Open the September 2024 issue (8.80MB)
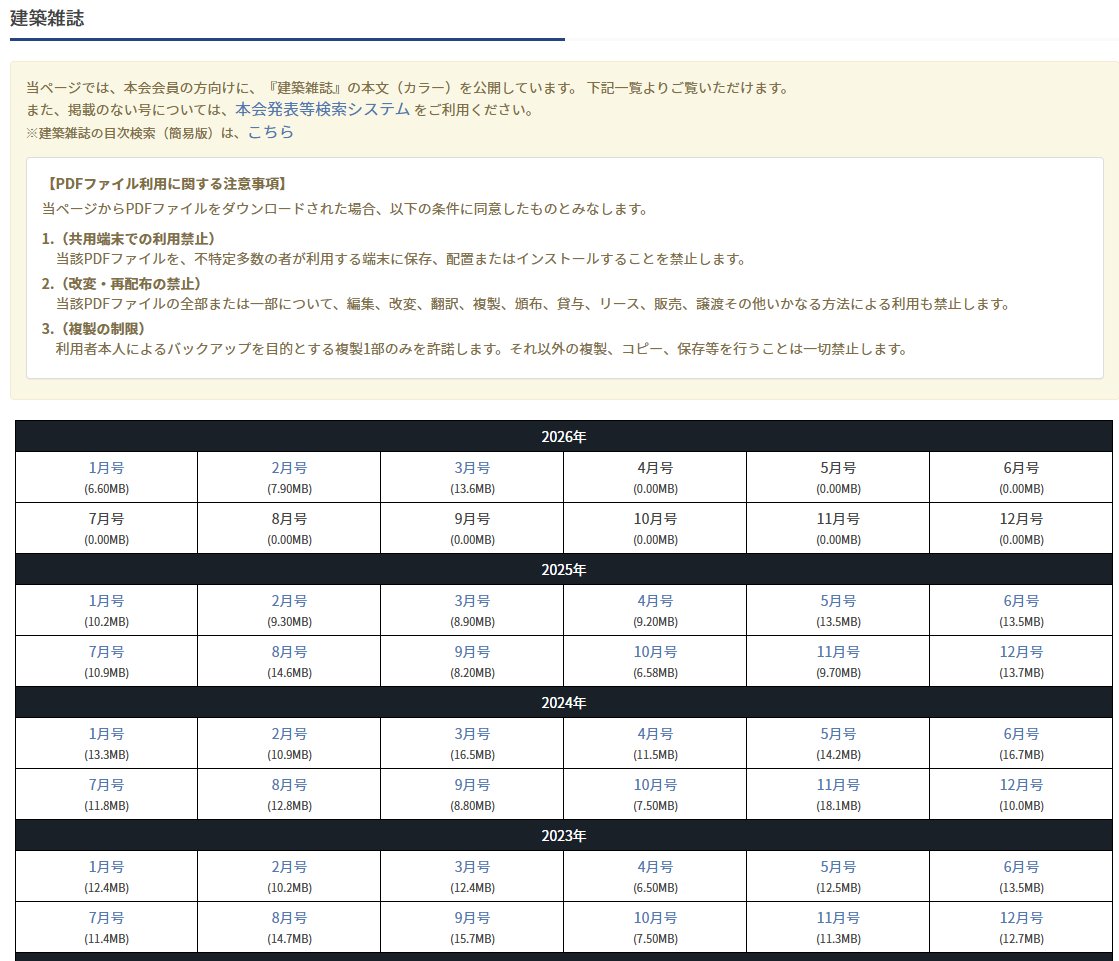 [x=470, y=784]
